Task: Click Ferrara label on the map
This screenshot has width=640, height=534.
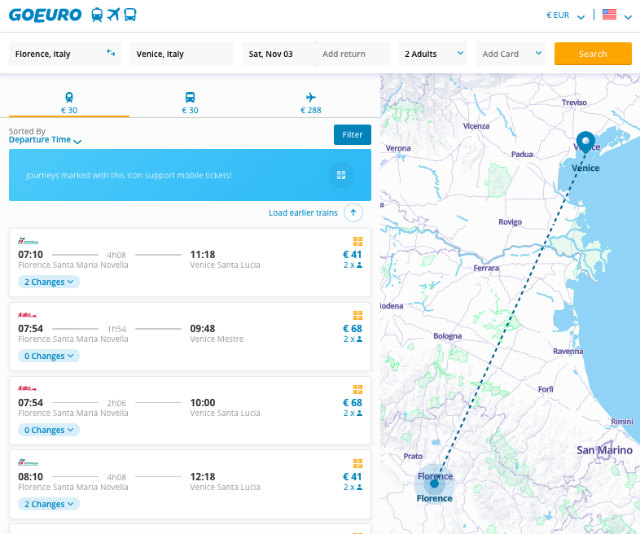Action: click(x=486, y=268)
